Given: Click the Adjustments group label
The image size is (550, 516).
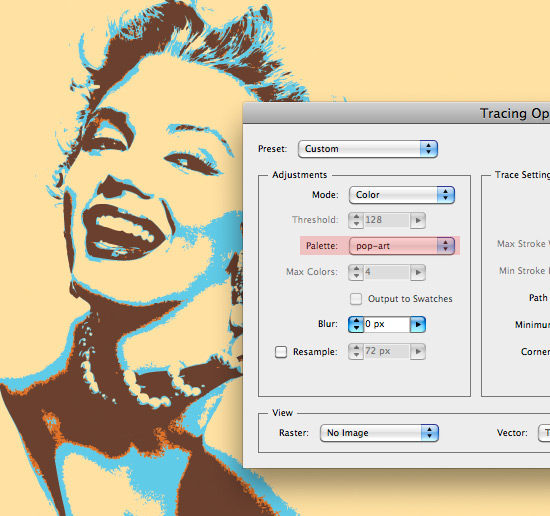Looking at the screenshot, I should (300, 175).
